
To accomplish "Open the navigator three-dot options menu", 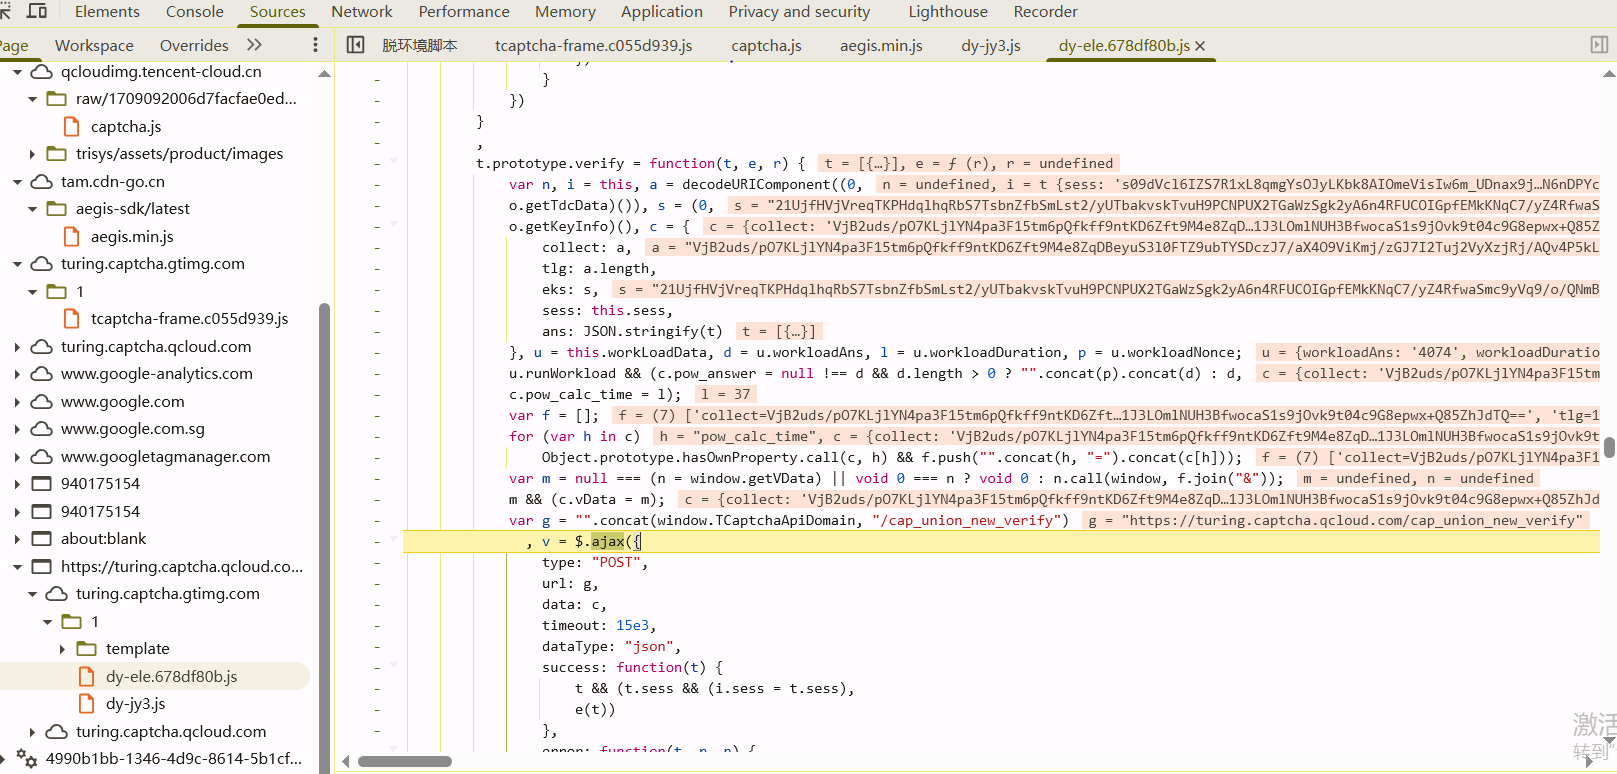I will click(x=315, y=45).
